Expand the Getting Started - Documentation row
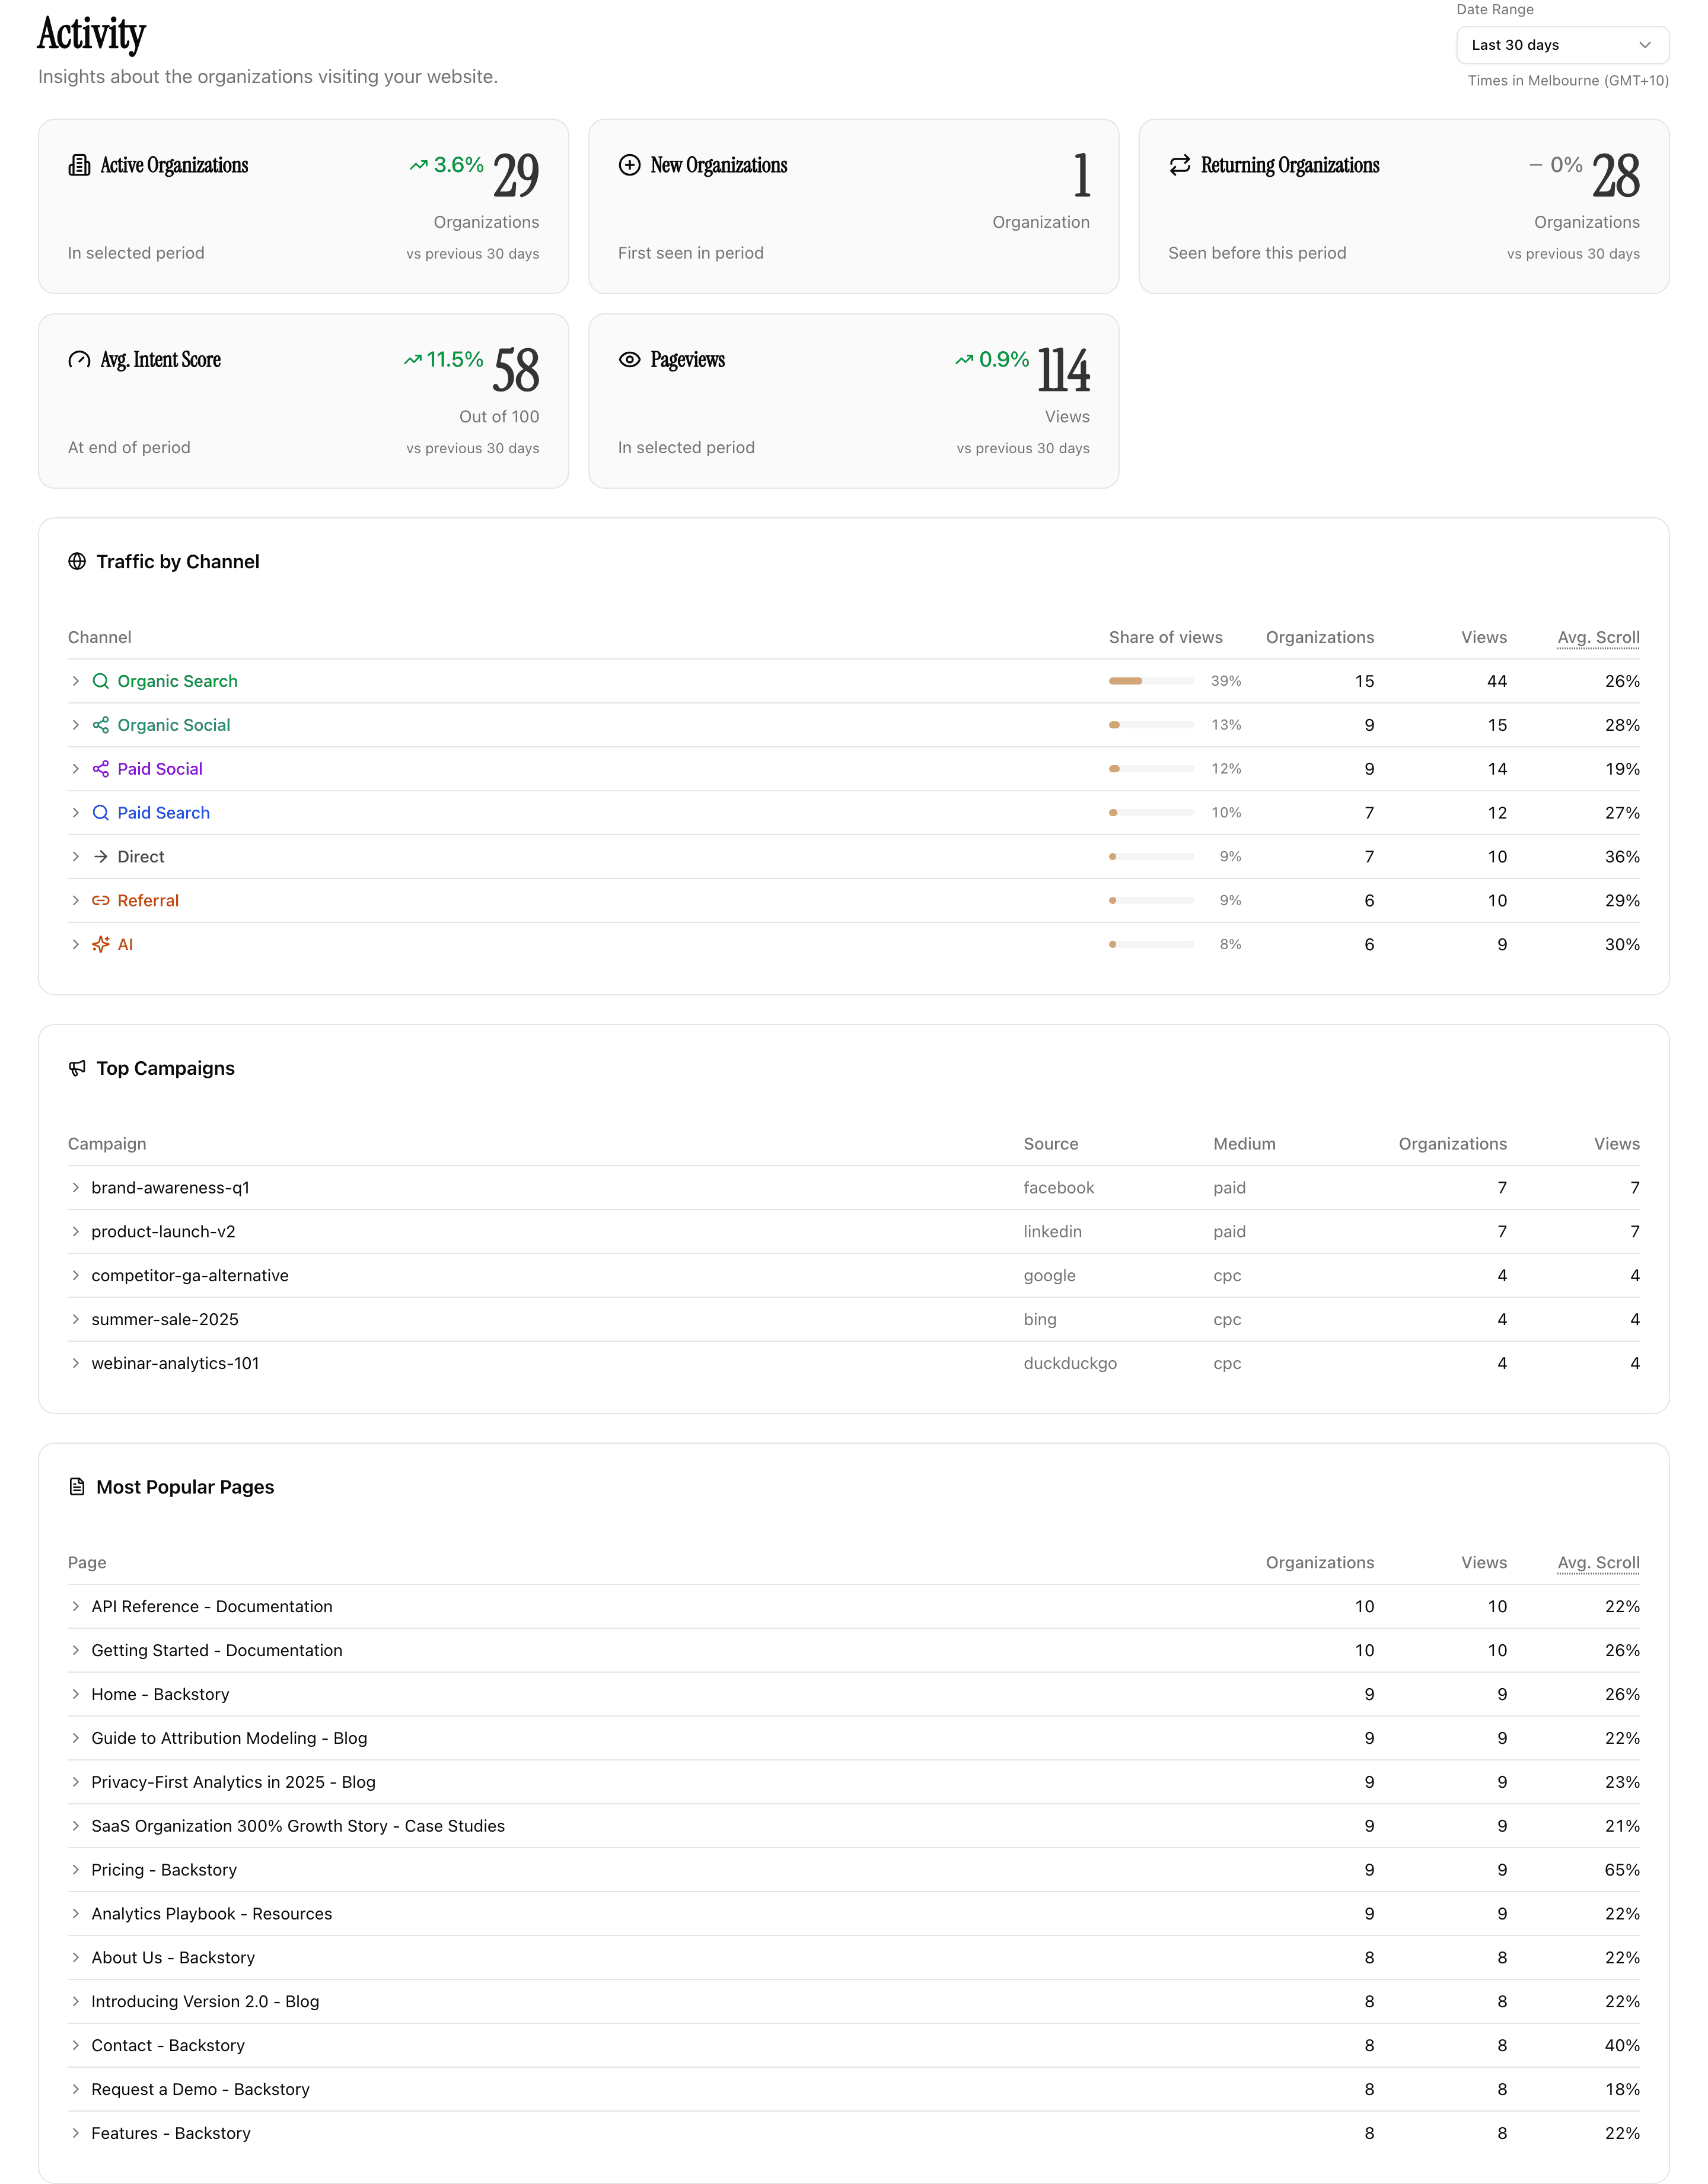Viewport: 1708px width, 2184px height. [75, 1651]
